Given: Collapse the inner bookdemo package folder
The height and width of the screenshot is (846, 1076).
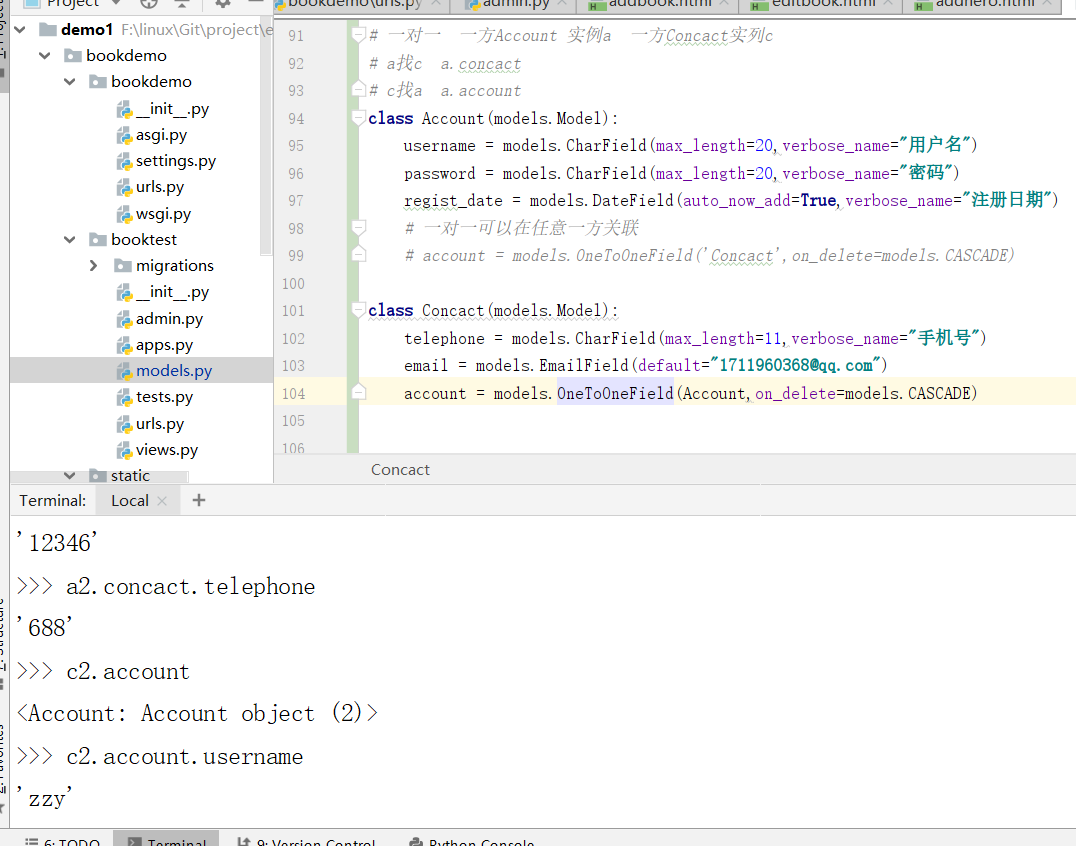Looking at the screenshot, I should [69, 82].
